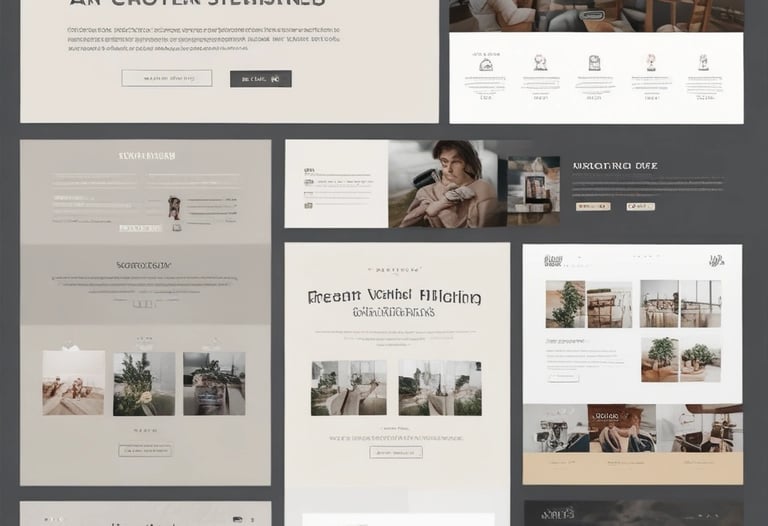Click the logo in the dark card that is cut off below
Screen dimensions: 768x526
(557, 514)
